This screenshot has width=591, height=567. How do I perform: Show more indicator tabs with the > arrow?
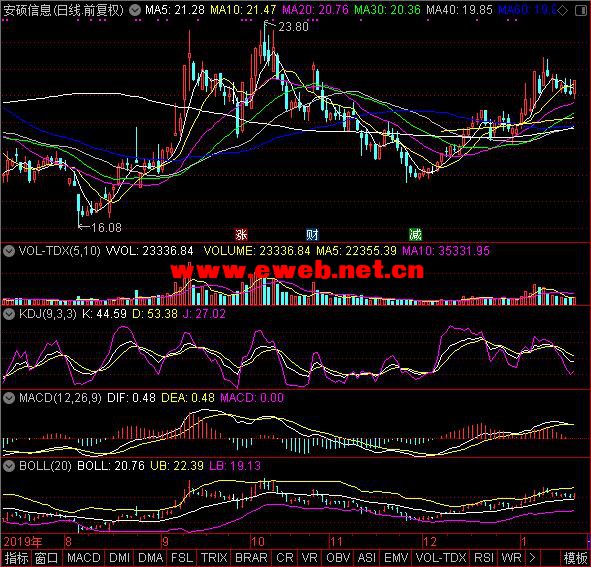tap(532, 558)
